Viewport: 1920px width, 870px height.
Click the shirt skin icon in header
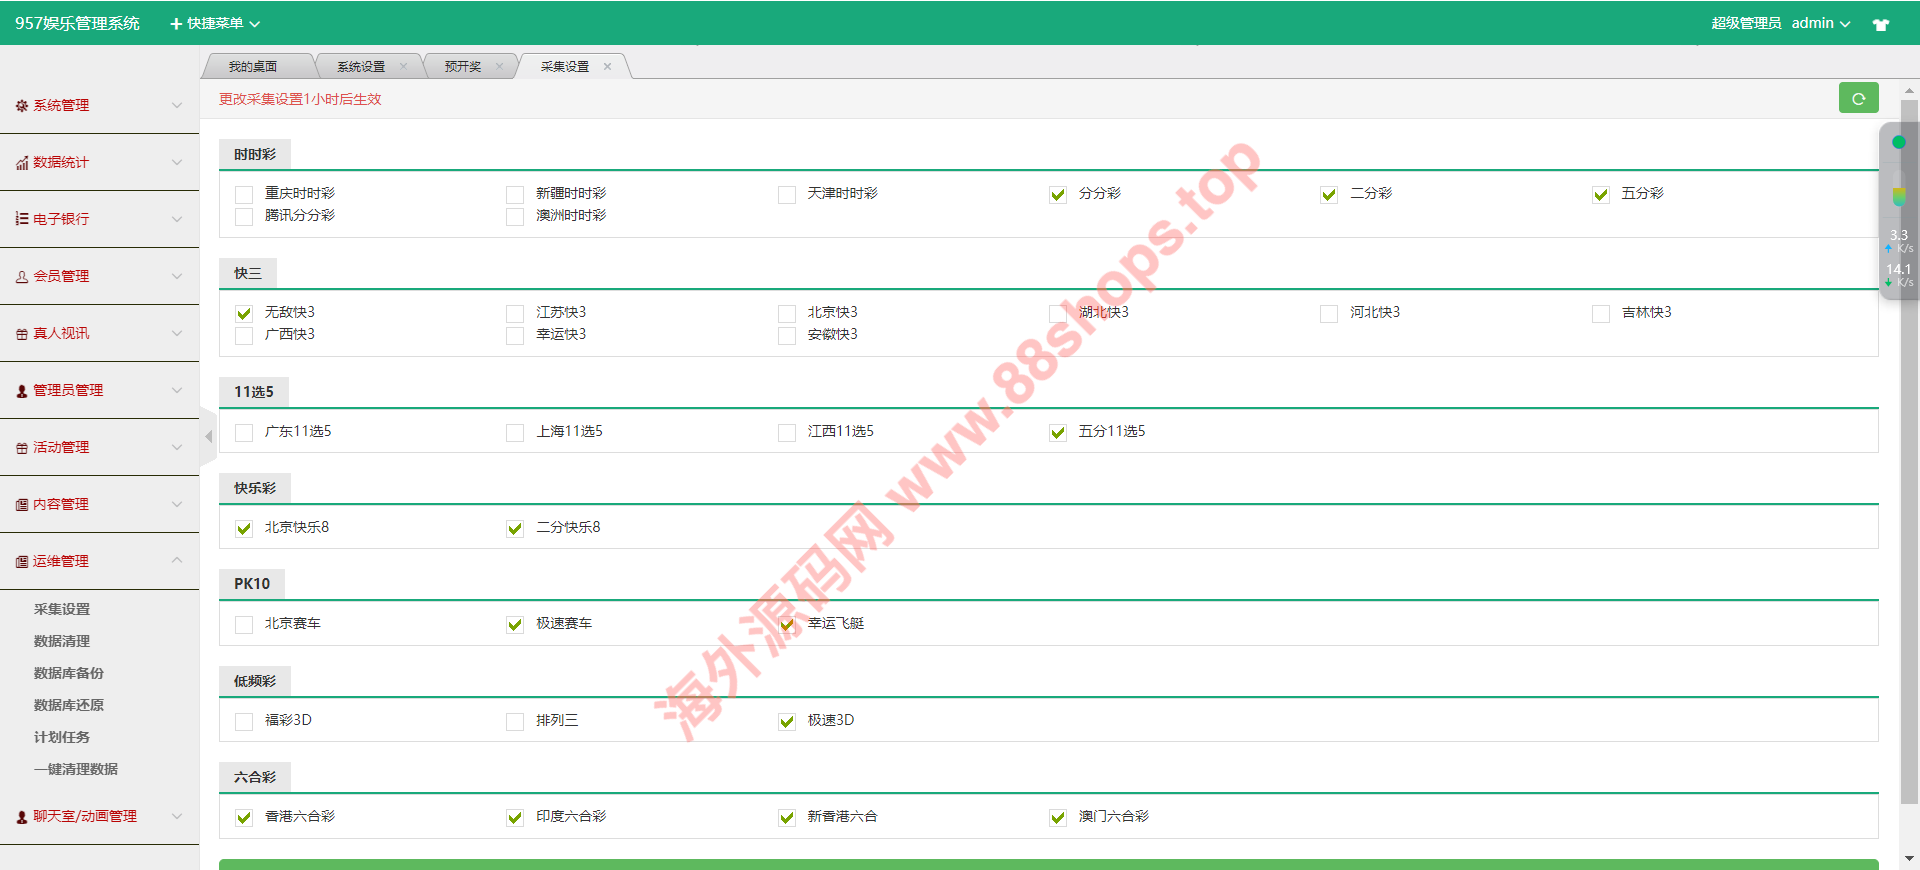click(1880, 24)
